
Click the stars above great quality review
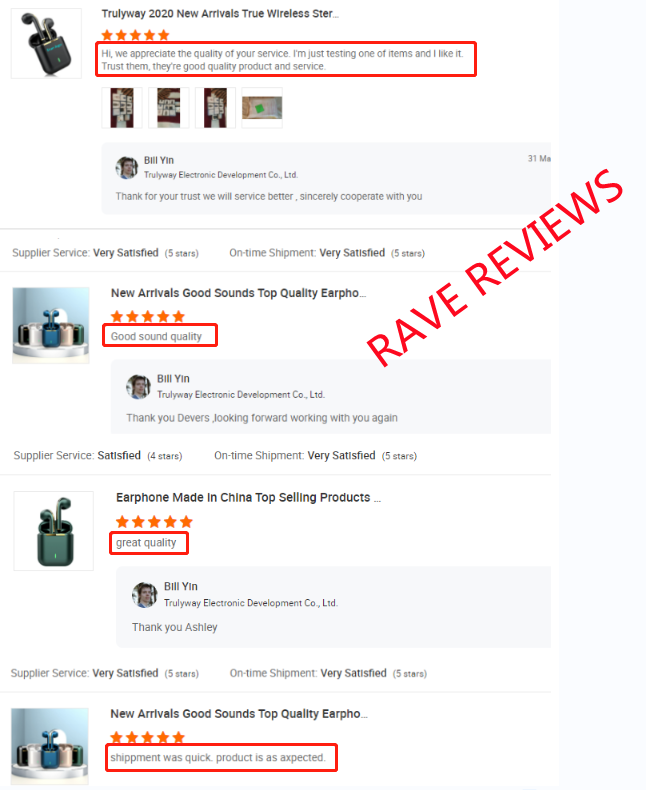point(154,521)
